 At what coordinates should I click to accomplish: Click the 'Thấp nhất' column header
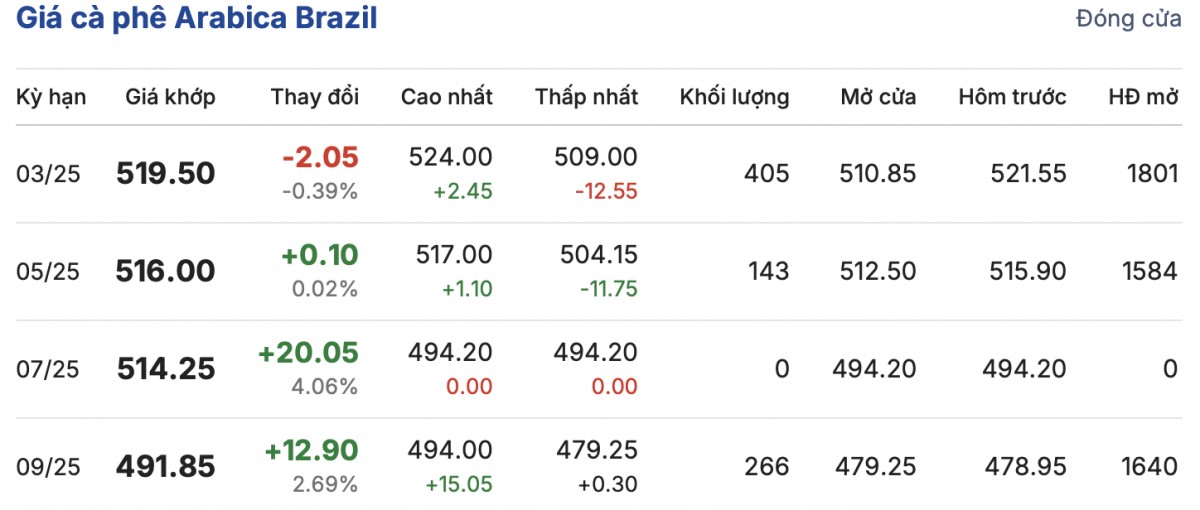[586, 97]
